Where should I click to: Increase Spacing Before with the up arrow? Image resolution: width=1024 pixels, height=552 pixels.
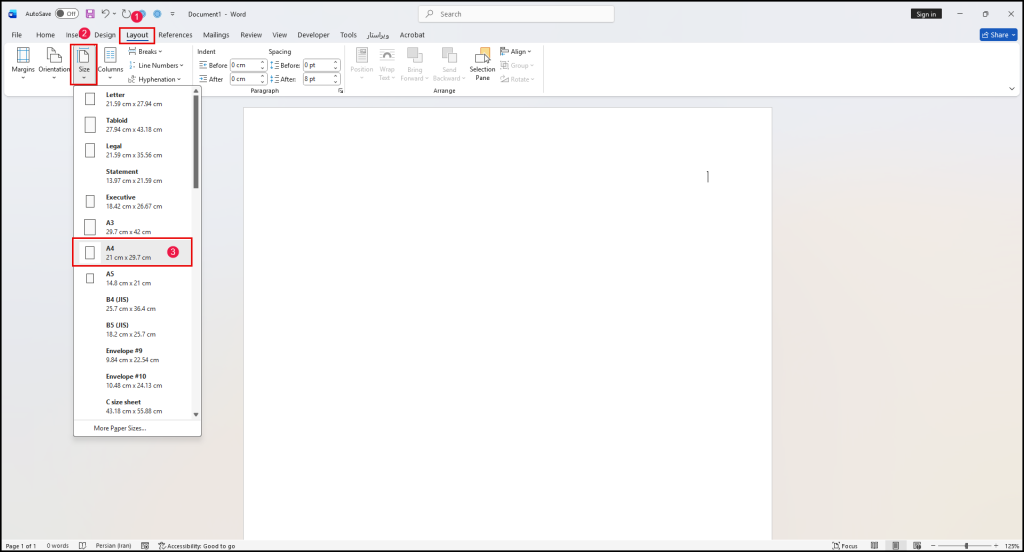(x=336, y=62)
